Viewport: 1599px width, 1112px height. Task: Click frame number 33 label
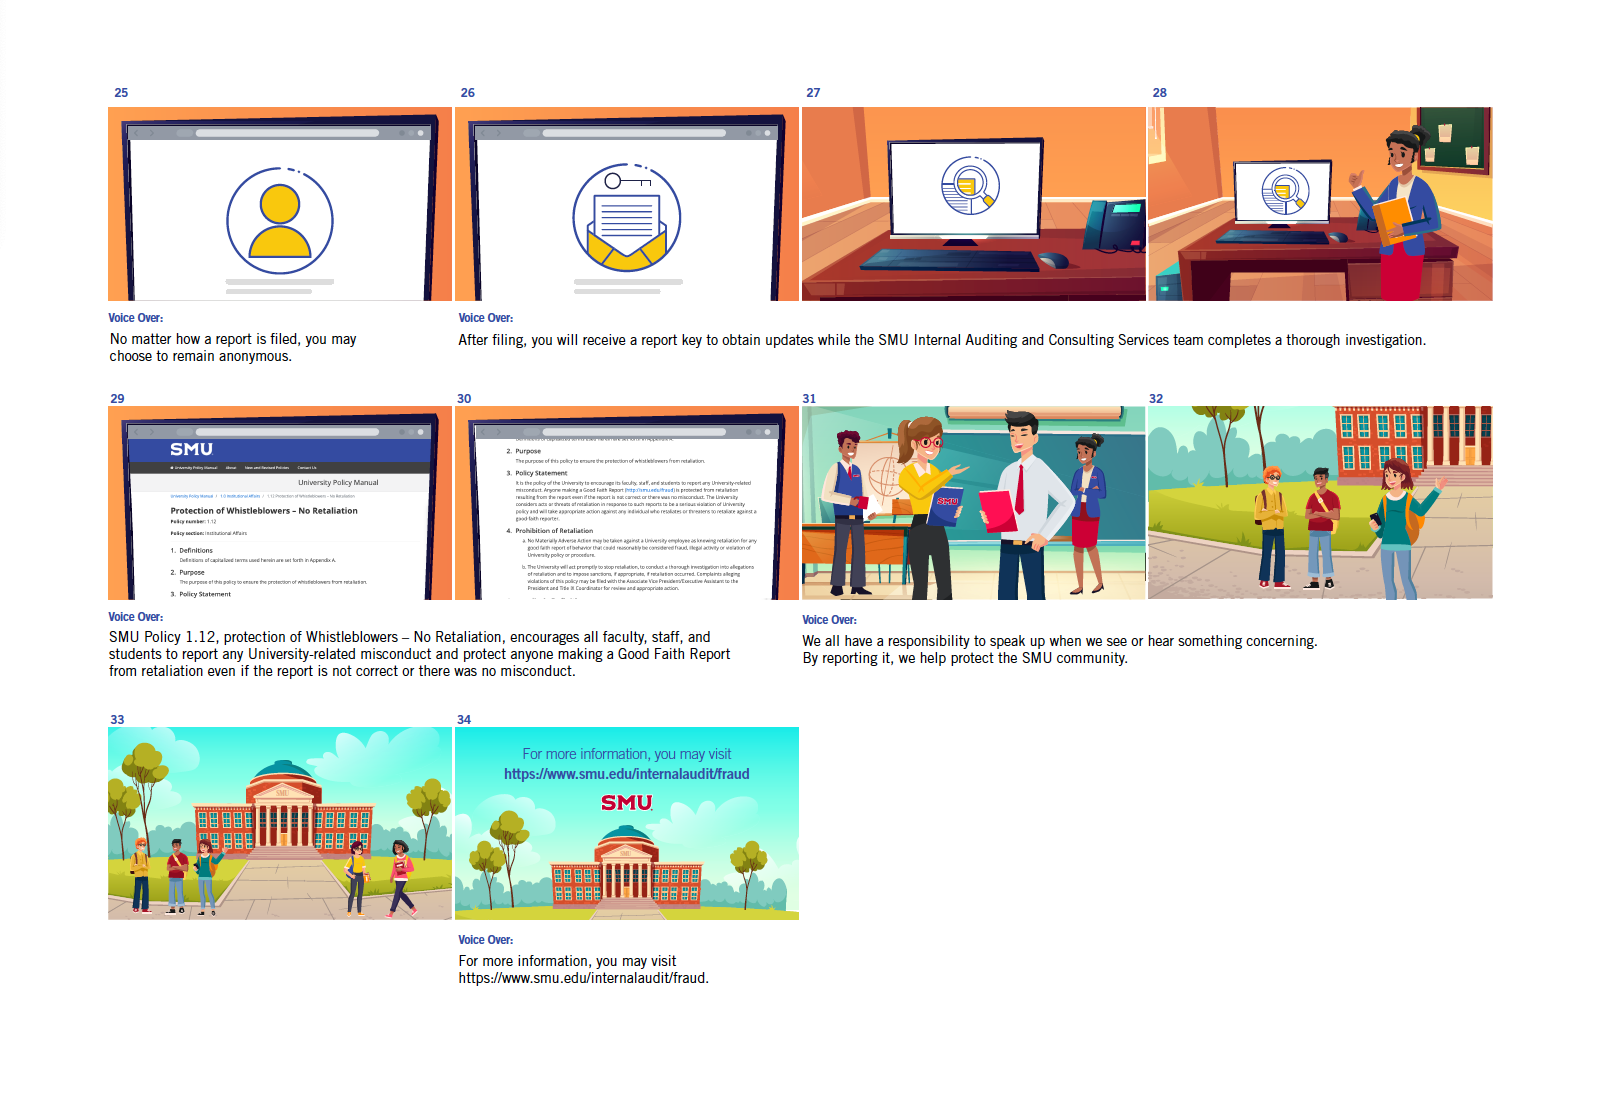click(117, 720)
